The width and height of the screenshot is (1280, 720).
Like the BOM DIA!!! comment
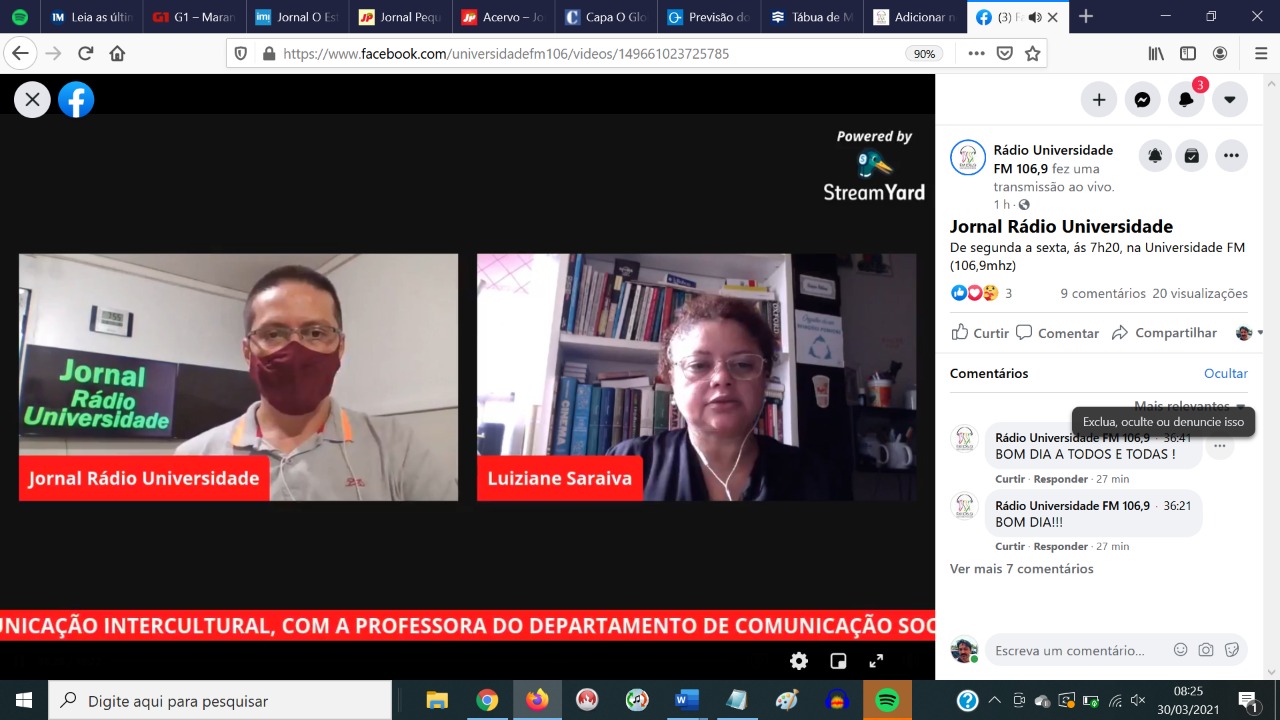coord(1010,546)
